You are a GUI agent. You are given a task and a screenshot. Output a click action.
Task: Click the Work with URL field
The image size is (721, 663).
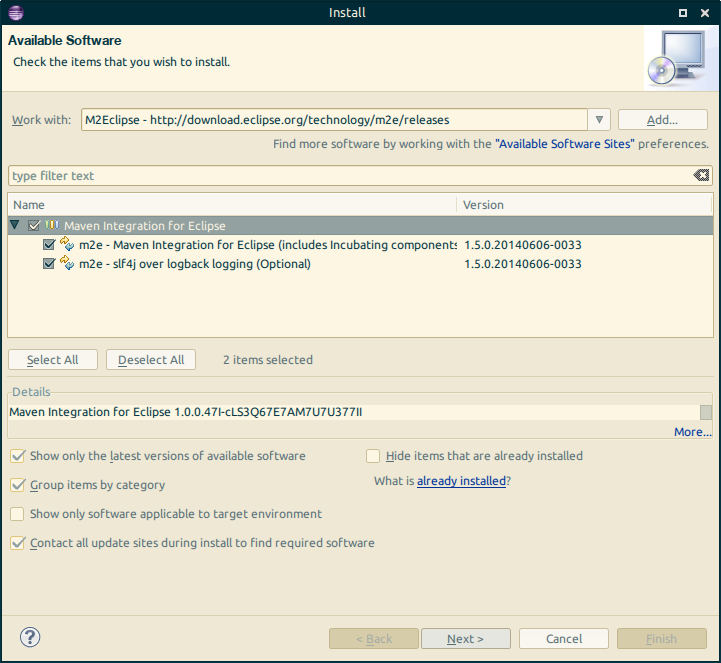point(334,120)
